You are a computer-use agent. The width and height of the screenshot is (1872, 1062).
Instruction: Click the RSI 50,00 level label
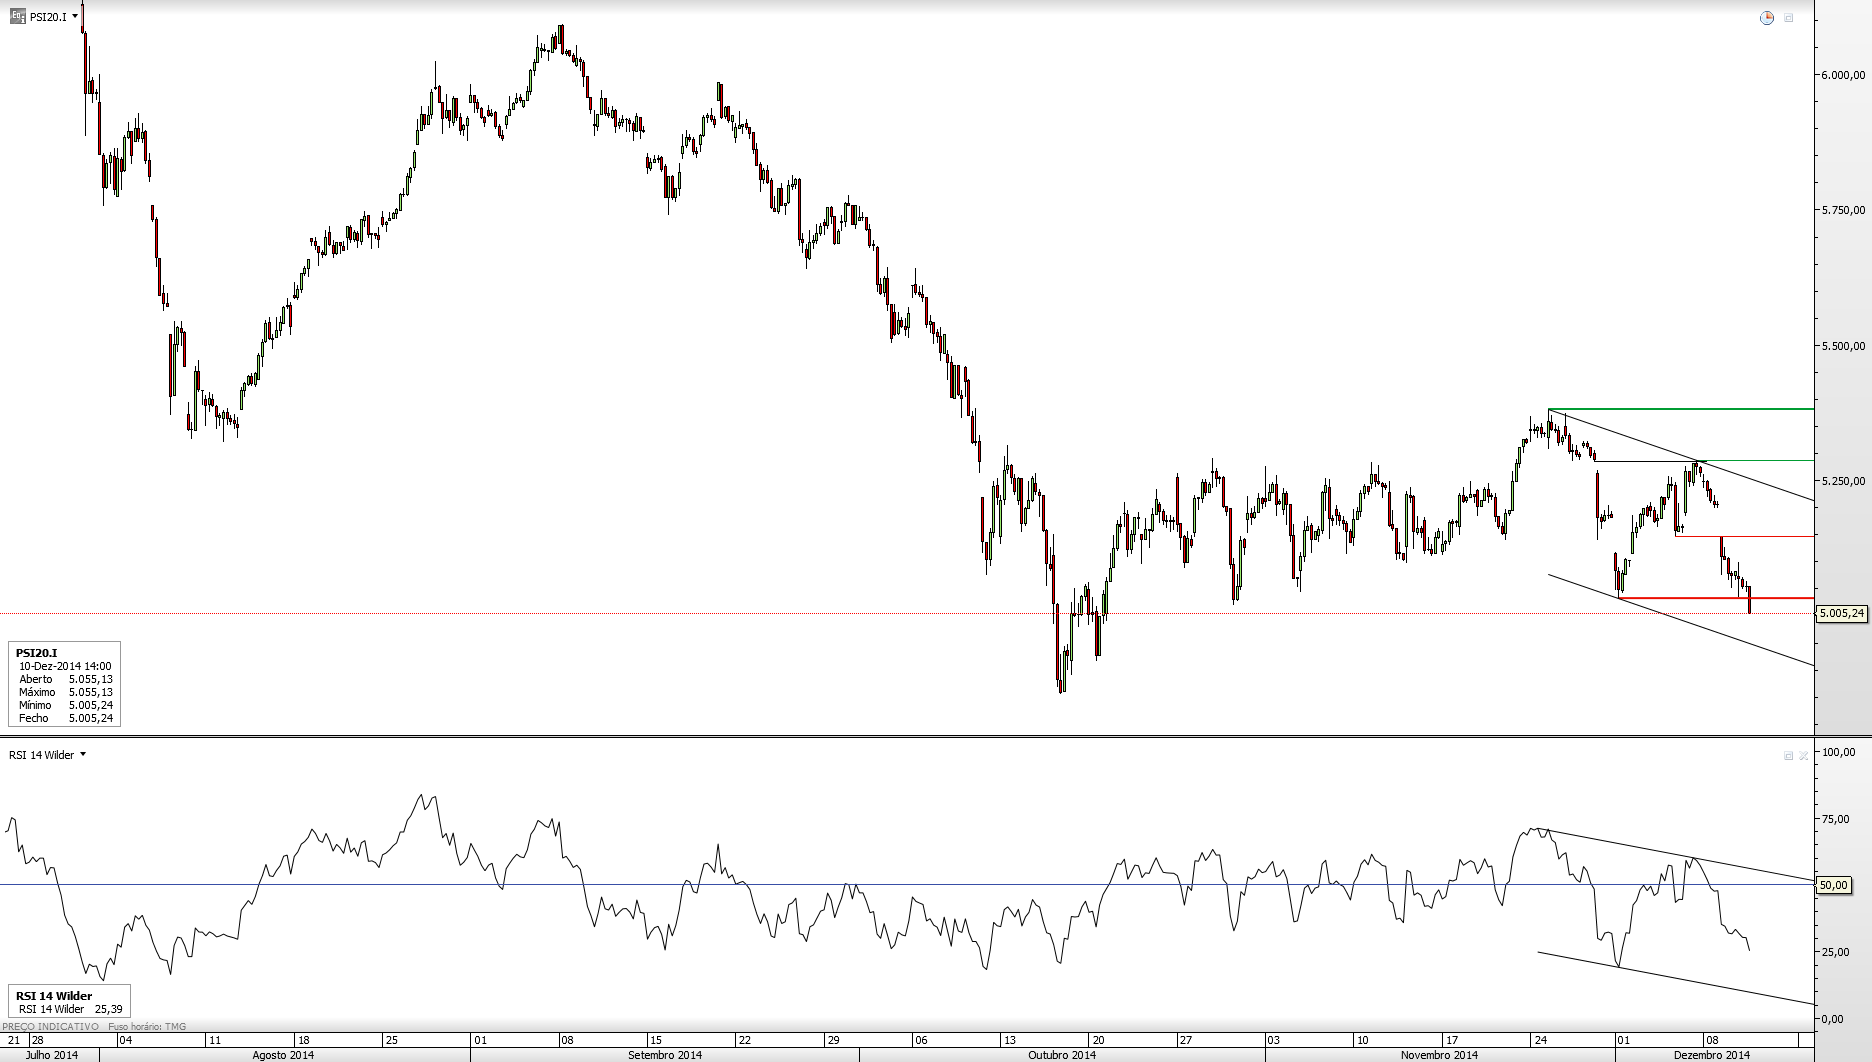pos(1834,885)
